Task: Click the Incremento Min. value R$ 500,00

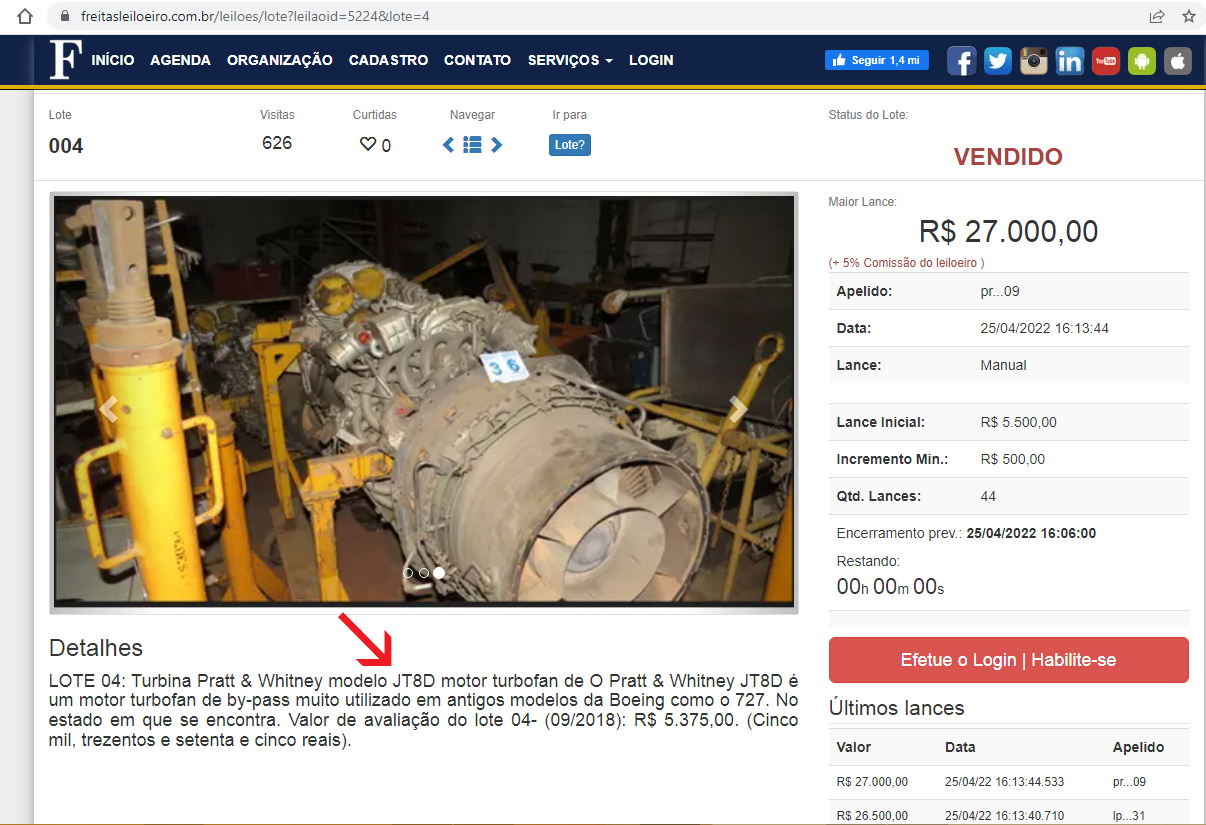Action: (x=1013, y=459)
